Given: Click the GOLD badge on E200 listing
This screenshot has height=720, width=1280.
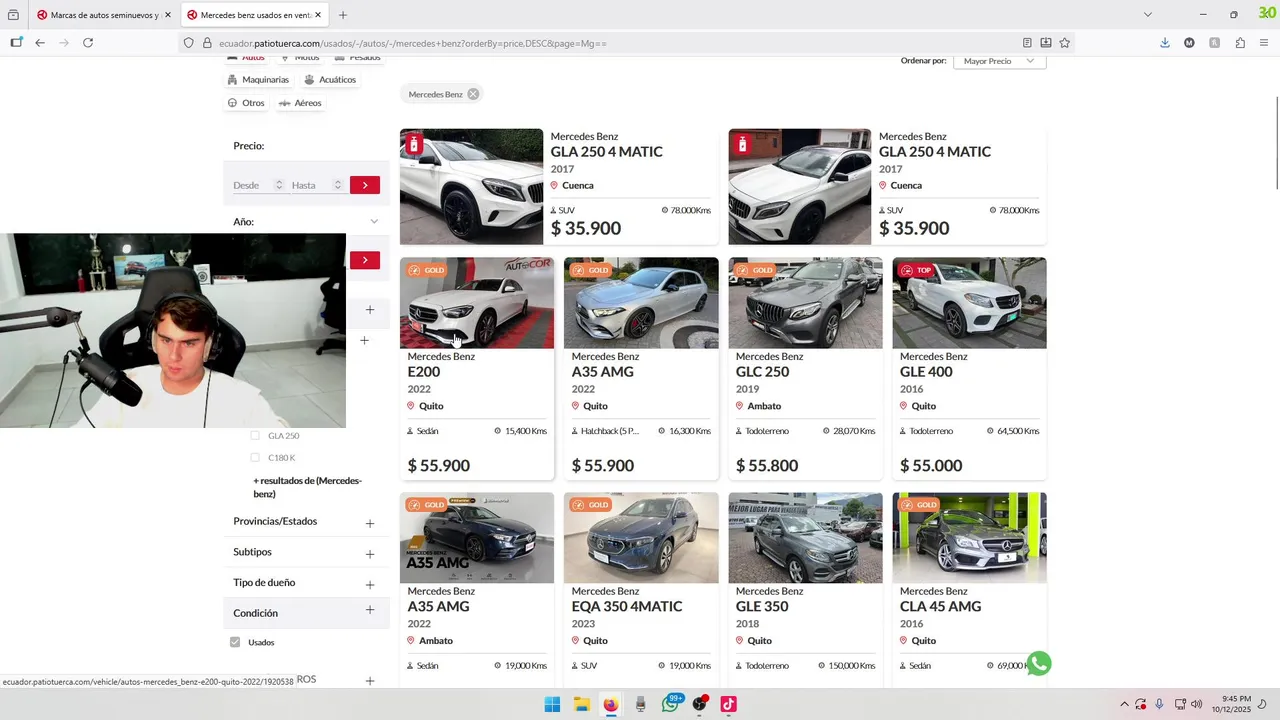Looking at the screenshot, I should tap(427, 270).
